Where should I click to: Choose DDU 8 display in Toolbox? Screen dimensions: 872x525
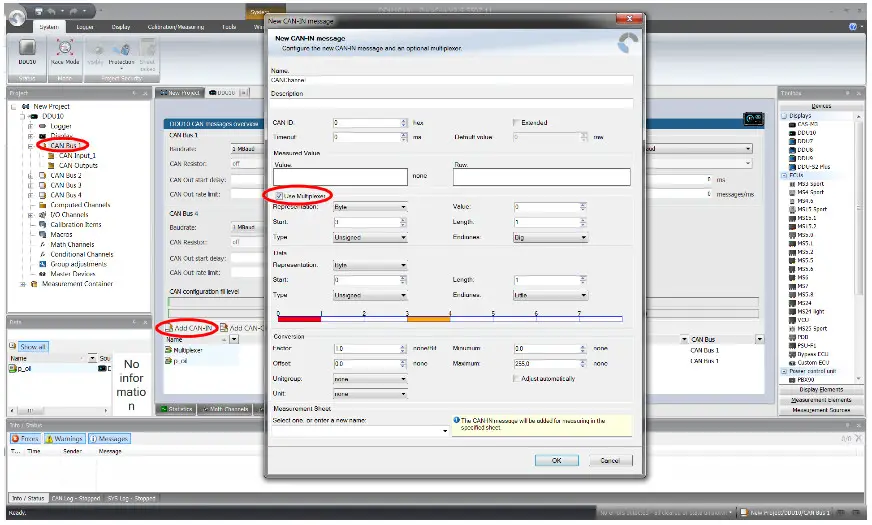click(x=805, y=150)
